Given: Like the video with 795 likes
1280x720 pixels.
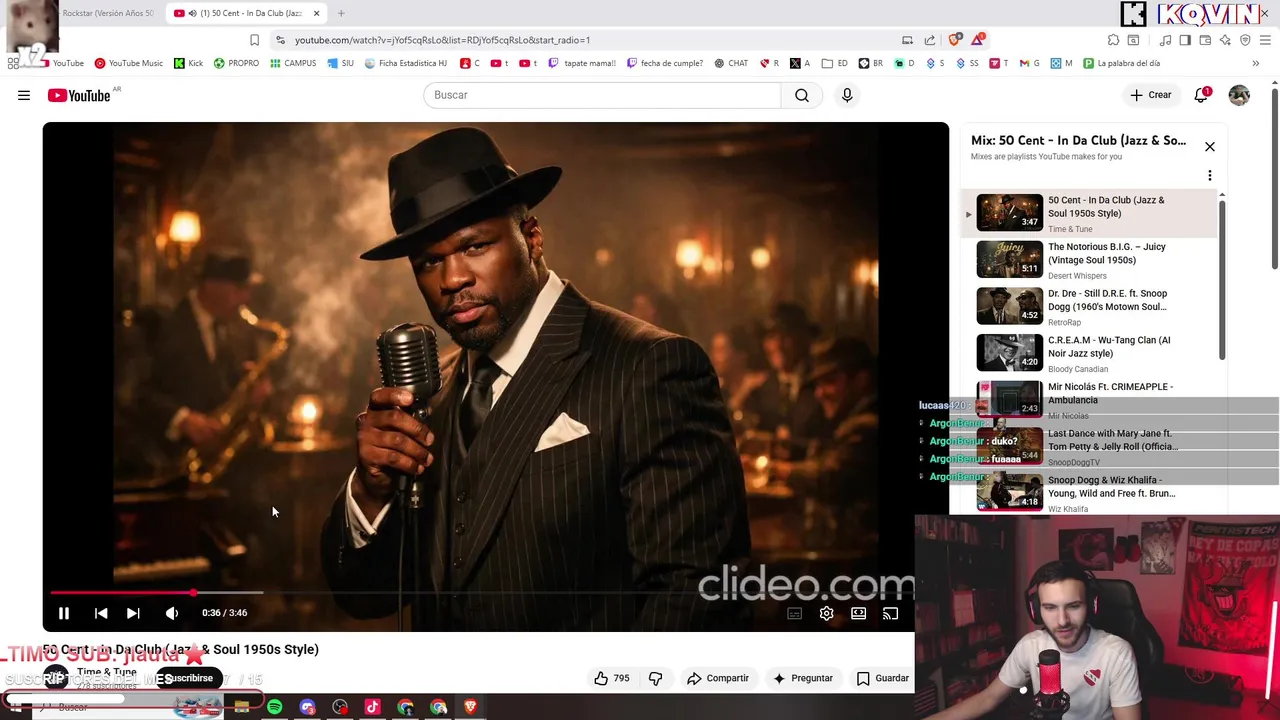Looking at the screenshot, I should pos(611,678).
